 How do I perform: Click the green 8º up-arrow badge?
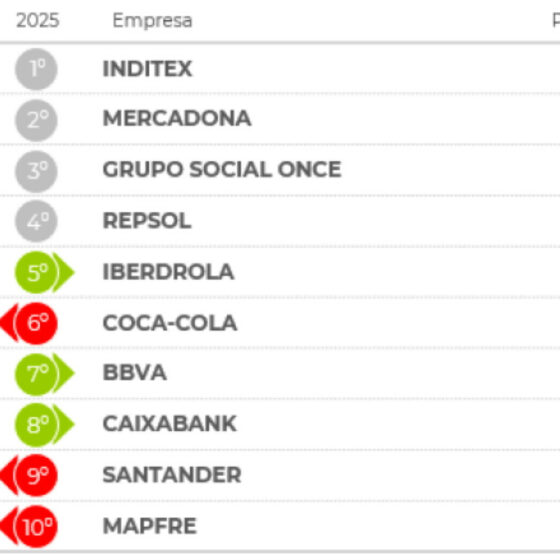point(44,425)
